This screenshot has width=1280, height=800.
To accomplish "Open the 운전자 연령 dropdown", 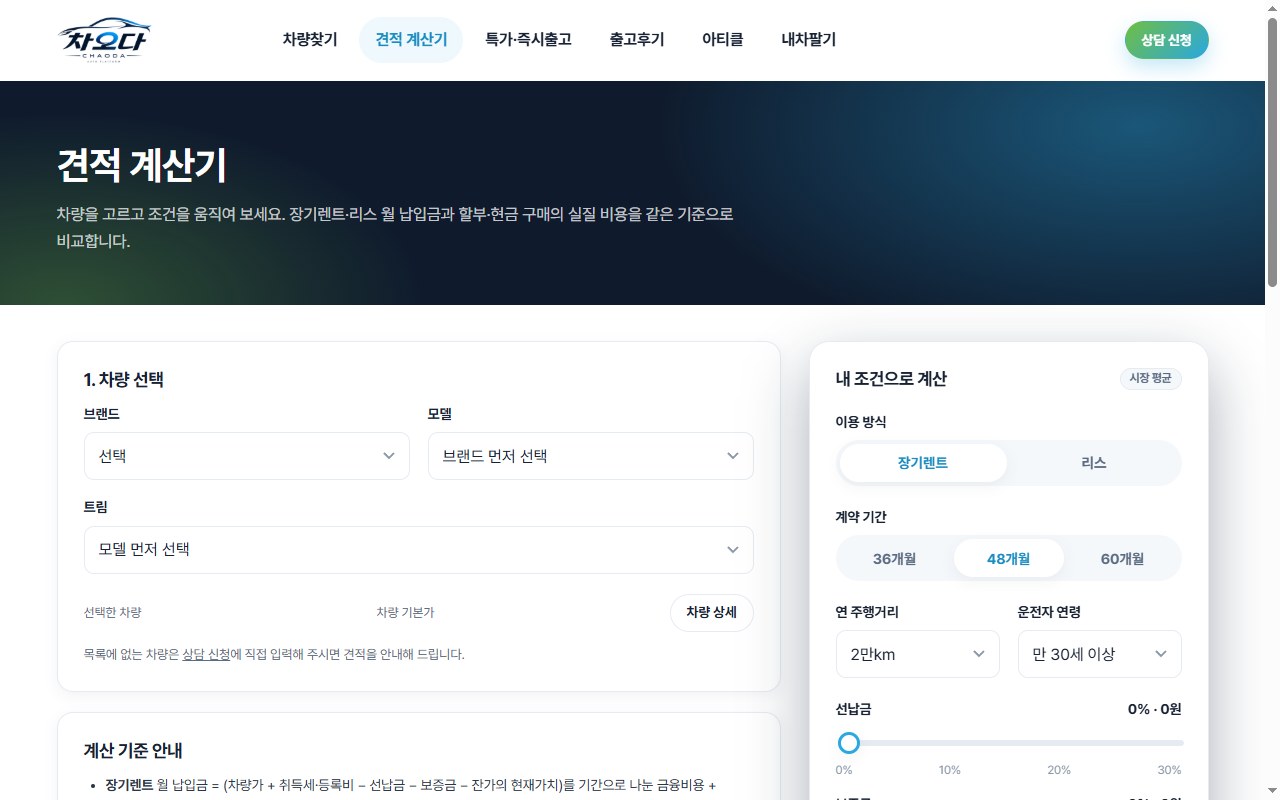I will tap(1100, 654).
